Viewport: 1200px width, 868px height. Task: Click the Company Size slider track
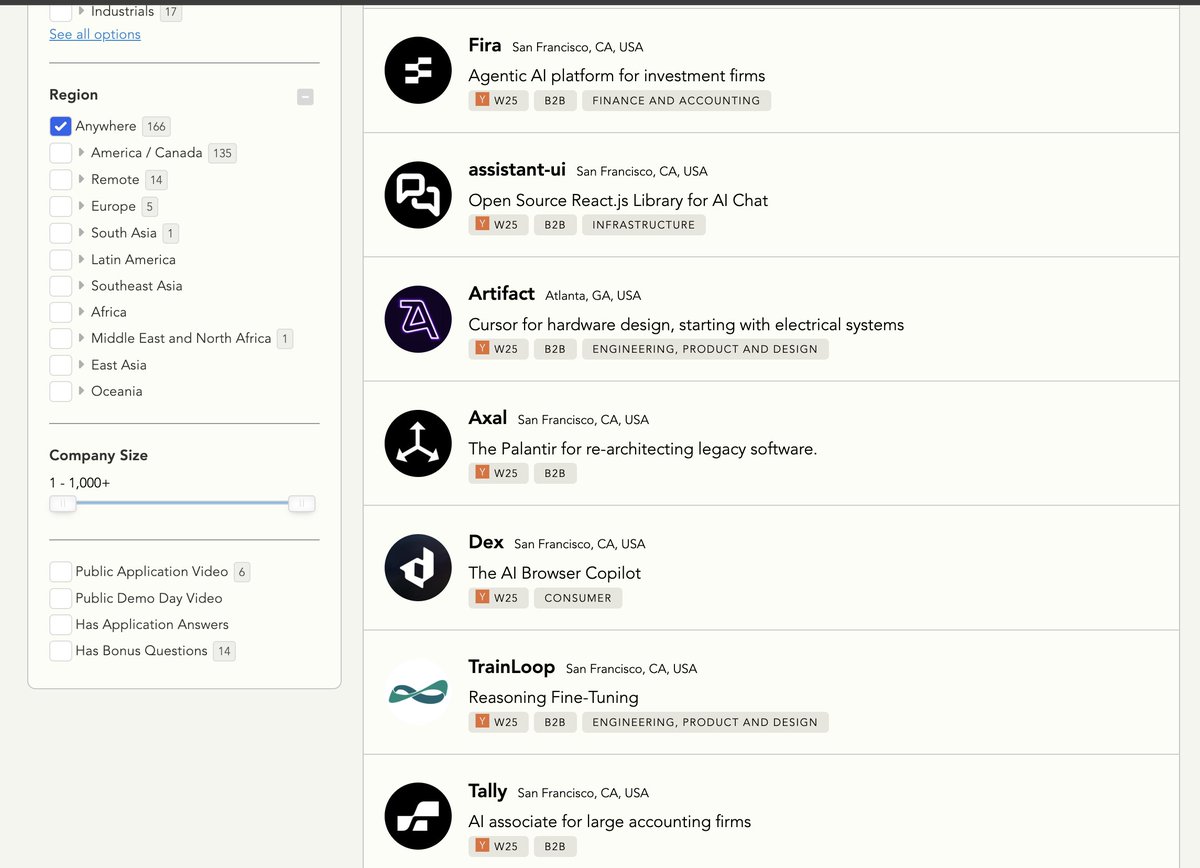coord(182,503)
